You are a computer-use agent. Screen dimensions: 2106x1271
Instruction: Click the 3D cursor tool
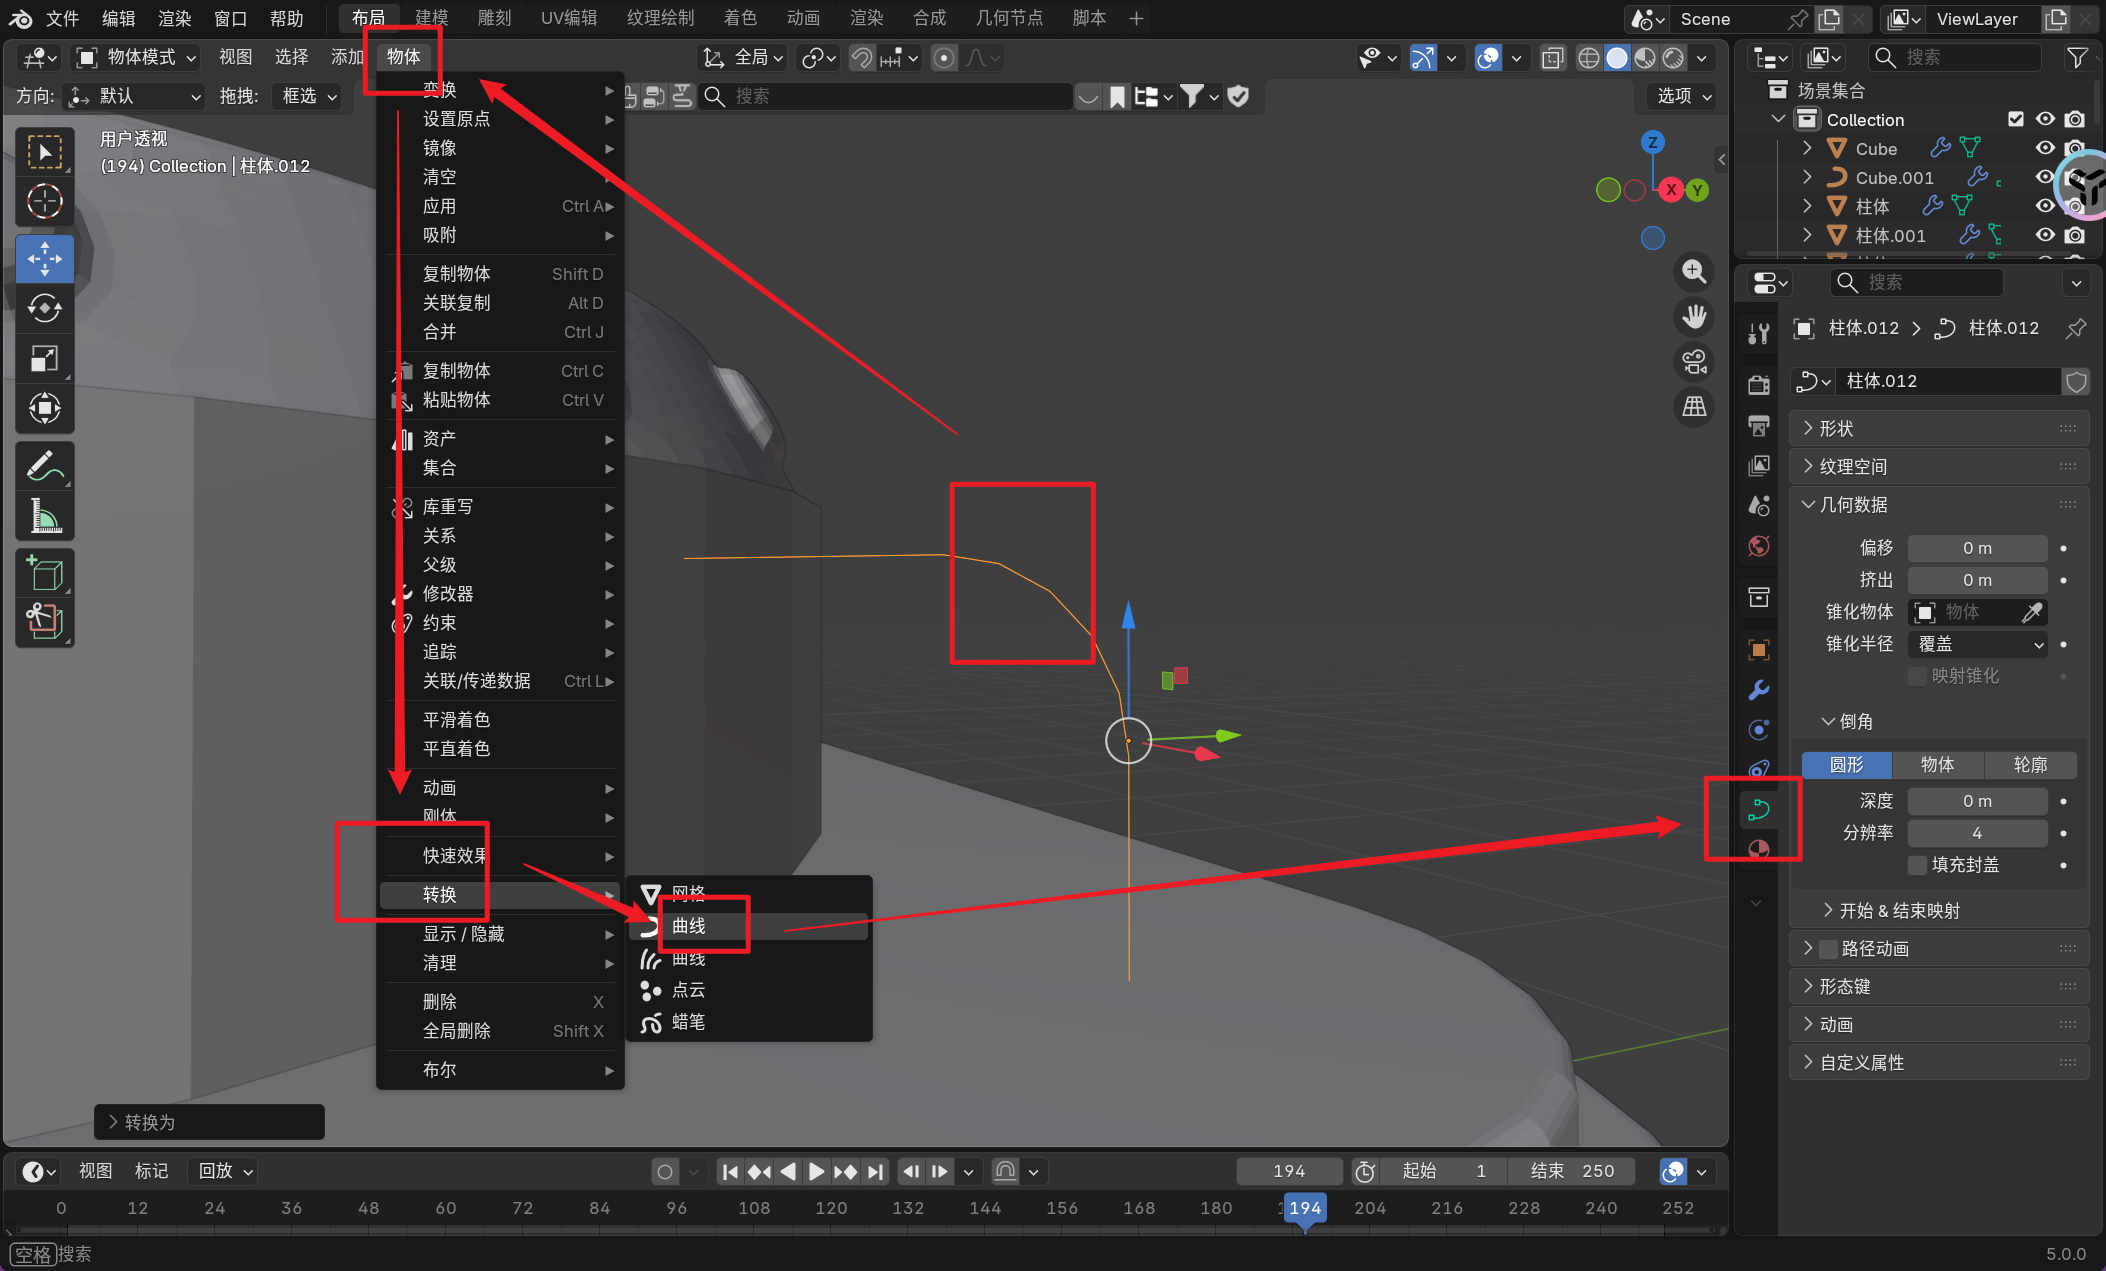pos(44,201)
